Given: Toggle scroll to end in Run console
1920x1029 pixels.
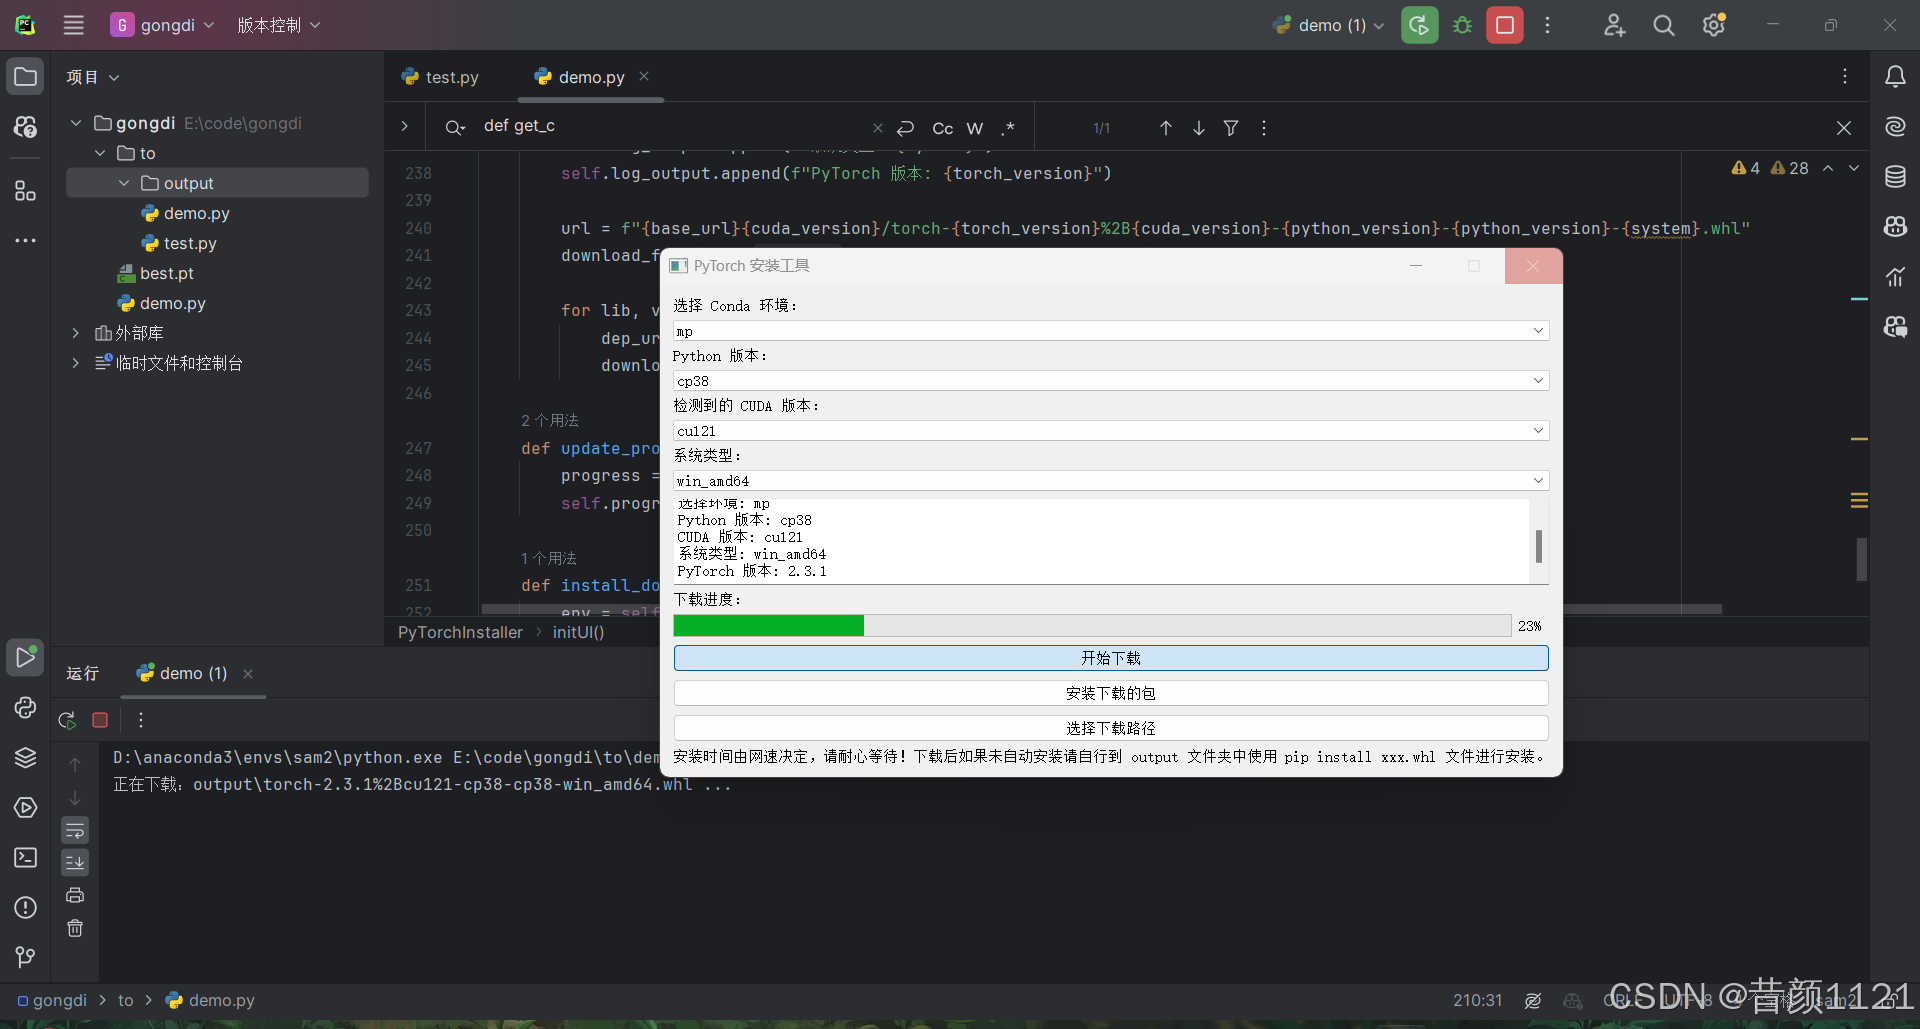Looking at the screenshot, I should 75,862.
